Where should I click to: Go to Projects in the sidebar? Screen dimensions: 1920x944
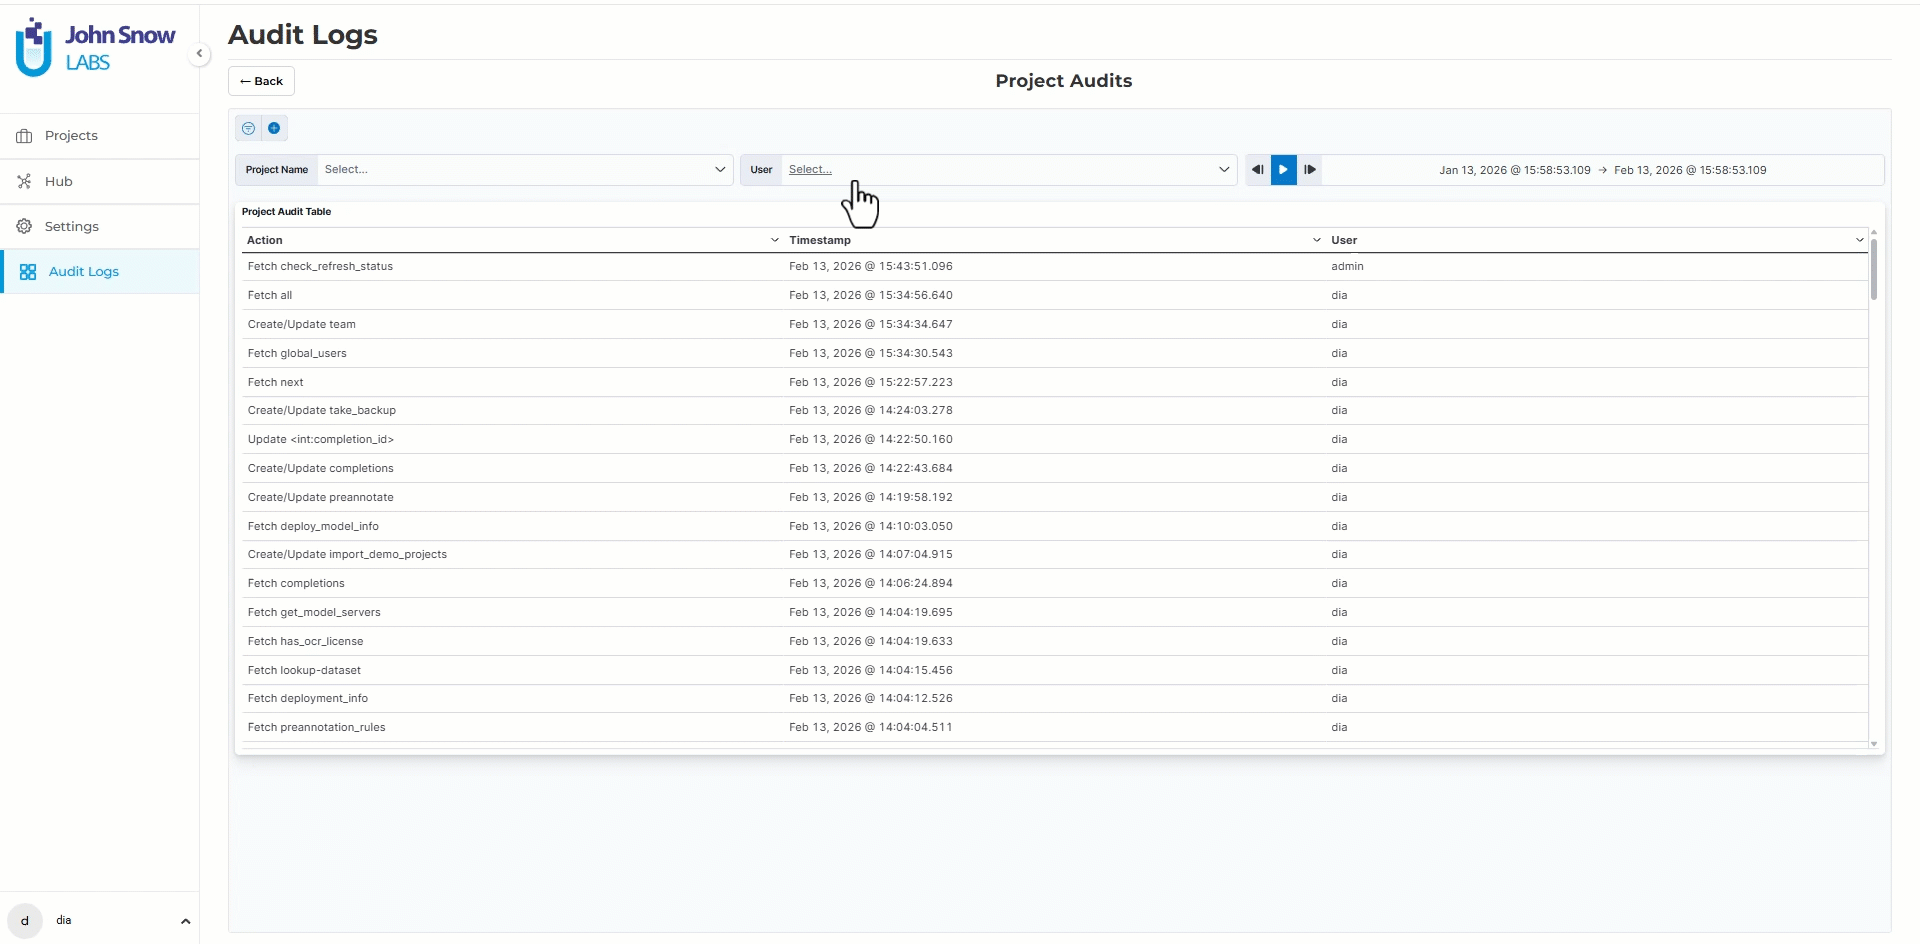pos(71,136)
